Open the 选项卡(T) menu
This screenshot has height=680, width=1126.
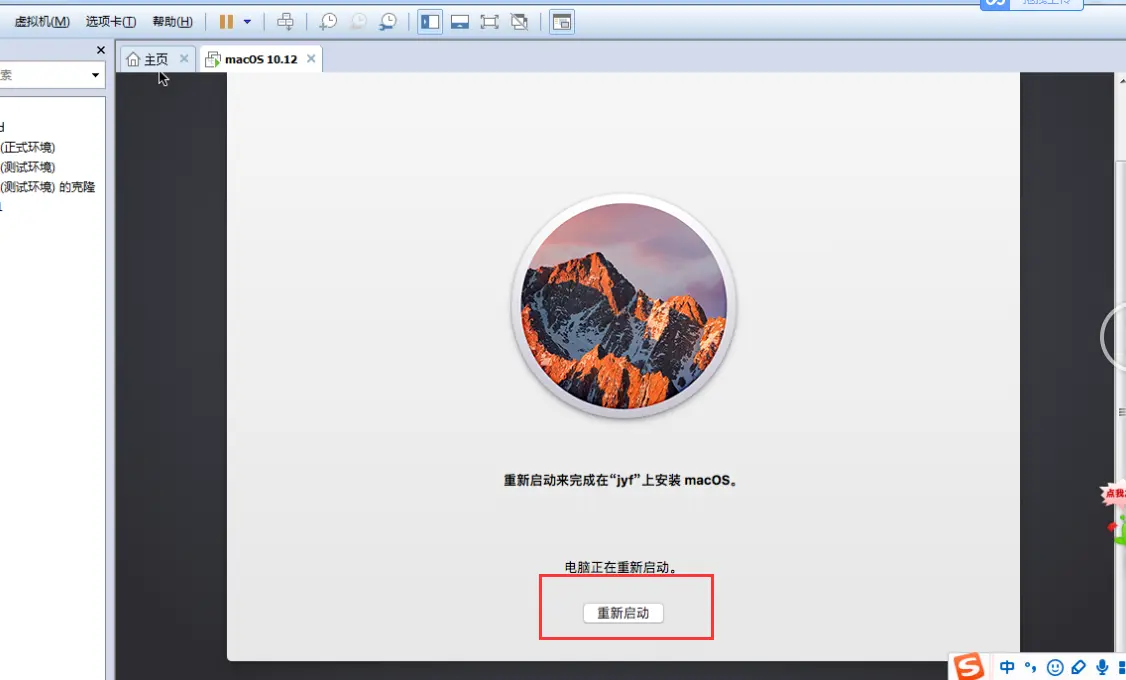coord(111,22)
